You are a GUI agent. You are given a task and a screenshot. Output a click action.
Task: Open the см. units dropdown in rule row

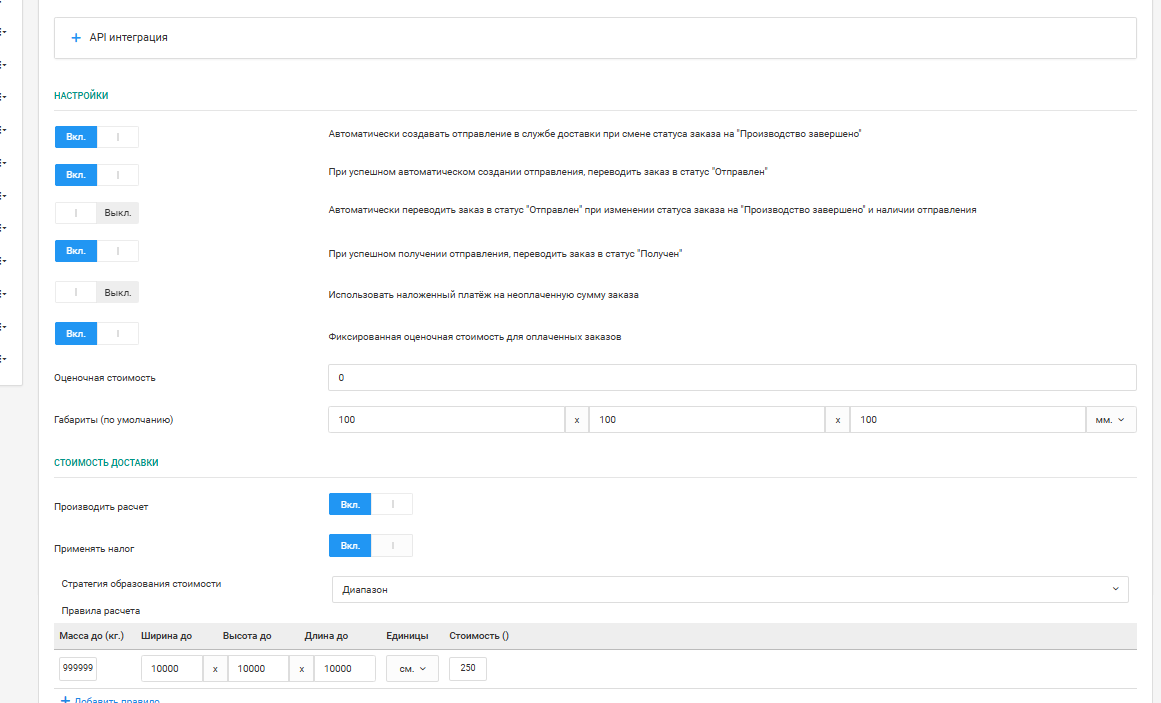point(412,669)
